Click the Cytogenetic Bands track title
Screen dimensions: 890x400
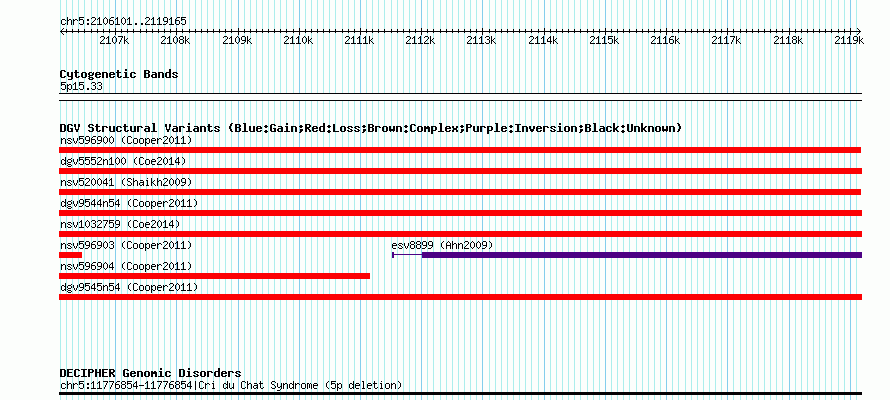click(119, 74)
